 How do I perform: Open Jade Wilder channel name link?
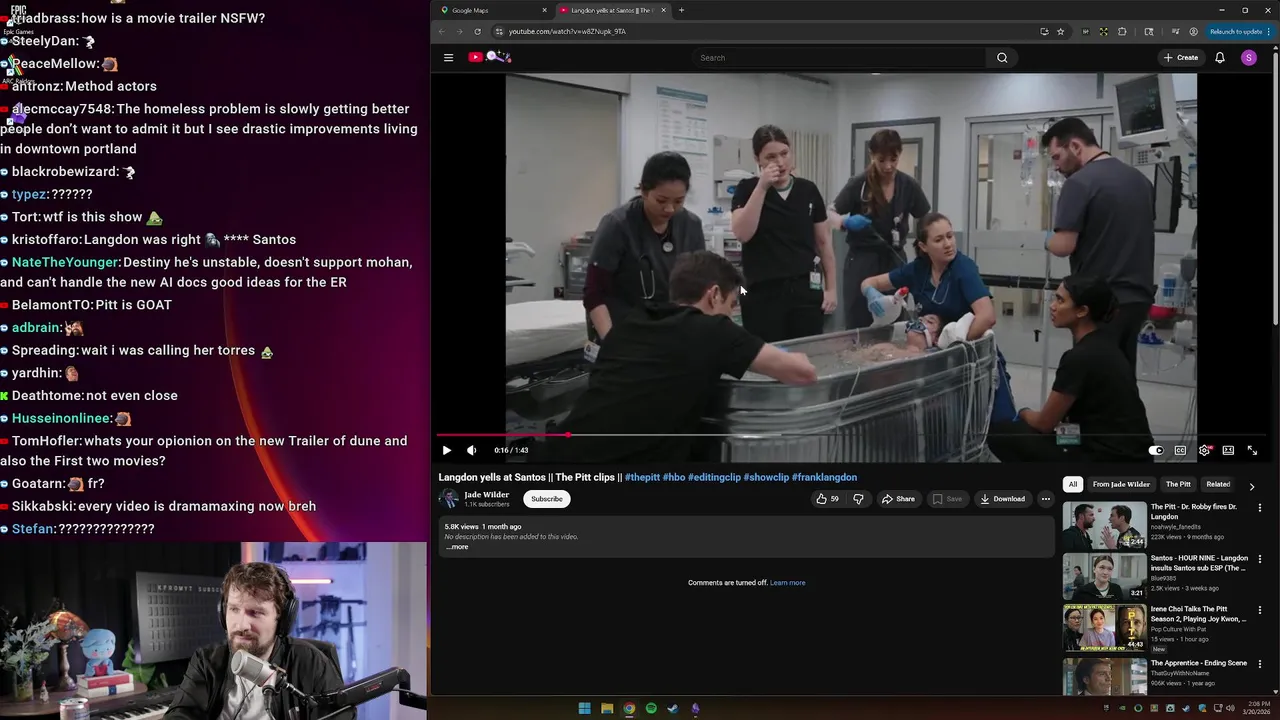[487, 495]
